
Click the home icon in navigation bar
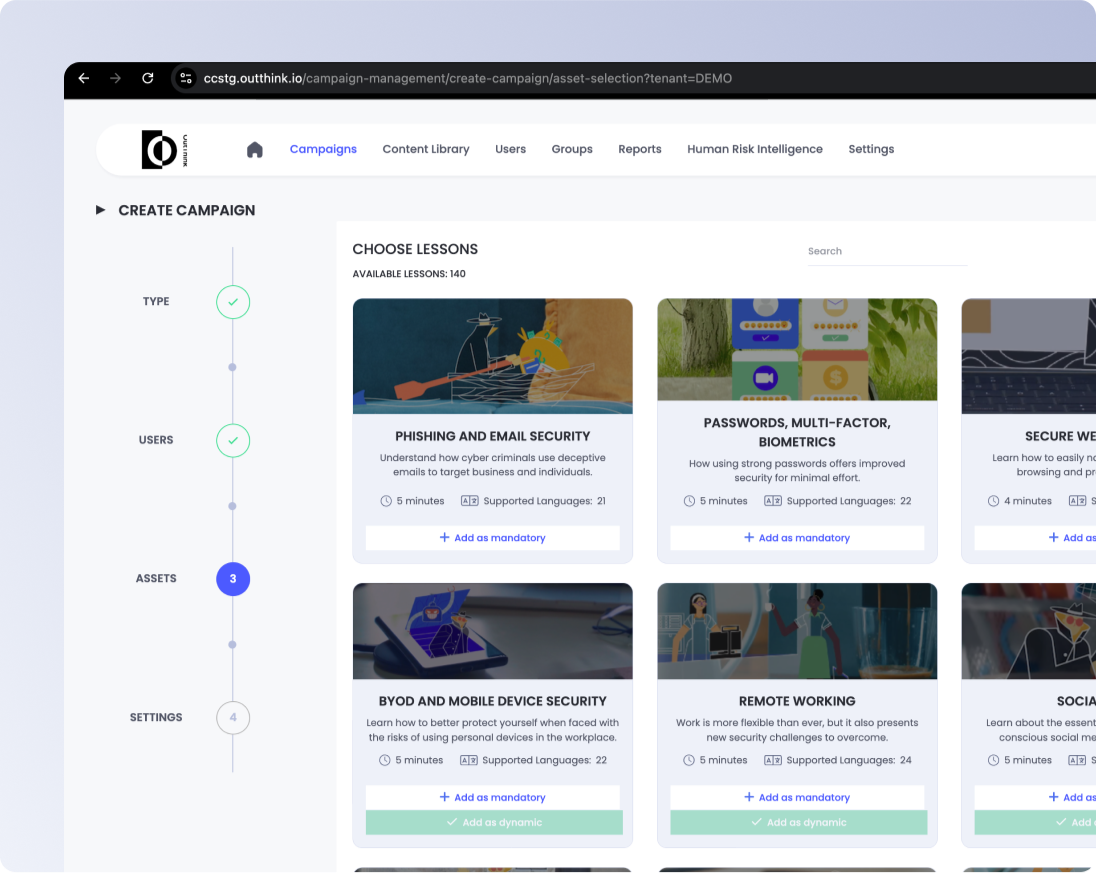click(x=255, y=149)
